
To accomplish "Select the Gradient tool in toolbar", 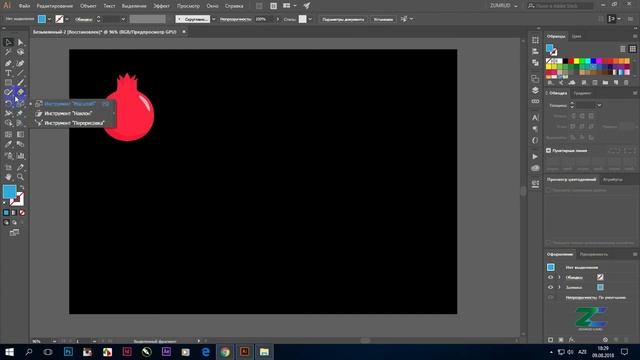I will tap(20, 134).
